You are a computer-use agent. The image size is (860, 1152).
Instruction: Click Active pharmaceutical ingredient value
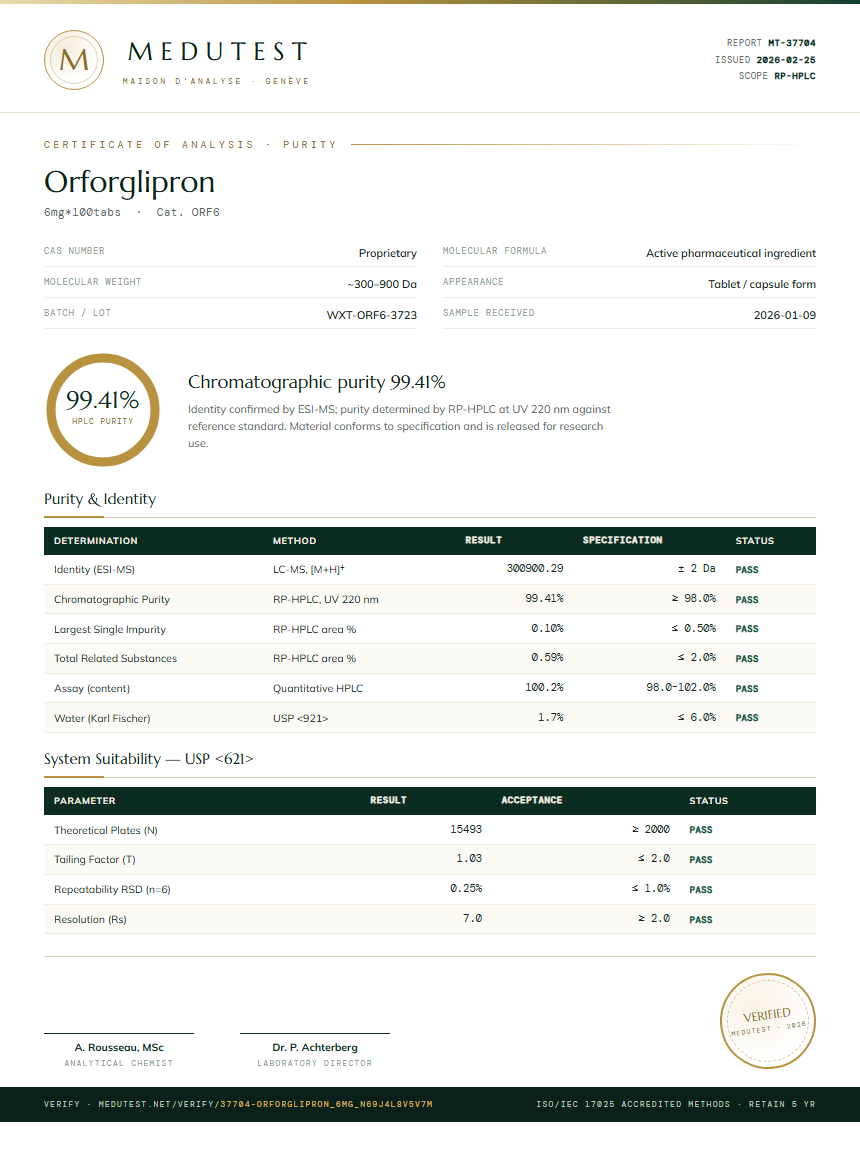click(x=731, y=253)
